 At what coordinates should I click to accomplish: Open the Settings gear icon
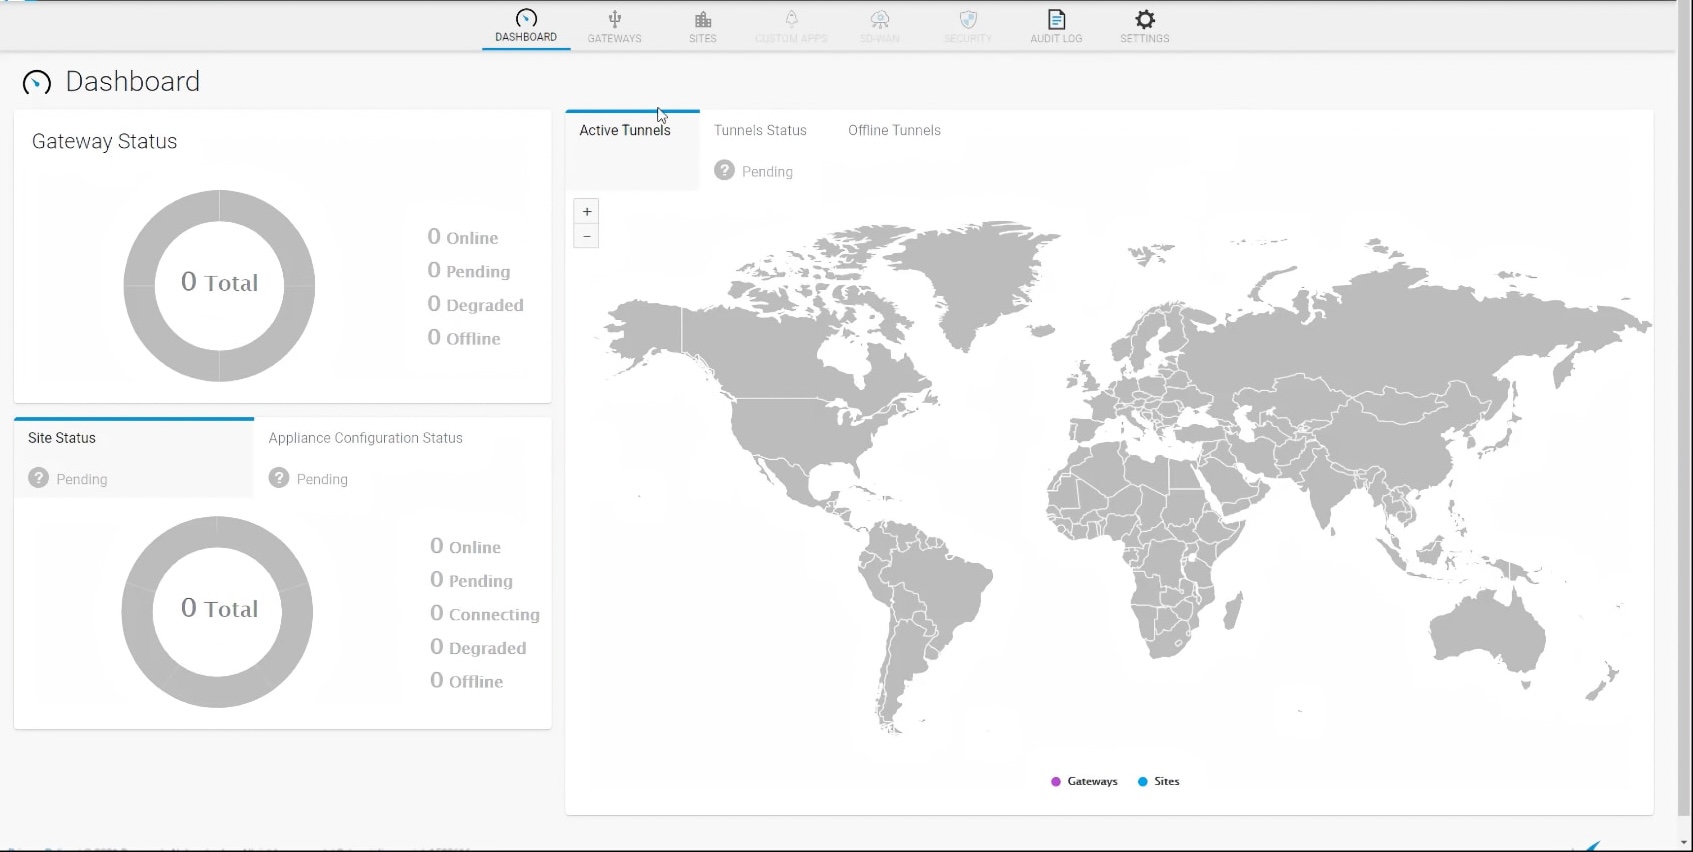click(x=1145, y=19)
